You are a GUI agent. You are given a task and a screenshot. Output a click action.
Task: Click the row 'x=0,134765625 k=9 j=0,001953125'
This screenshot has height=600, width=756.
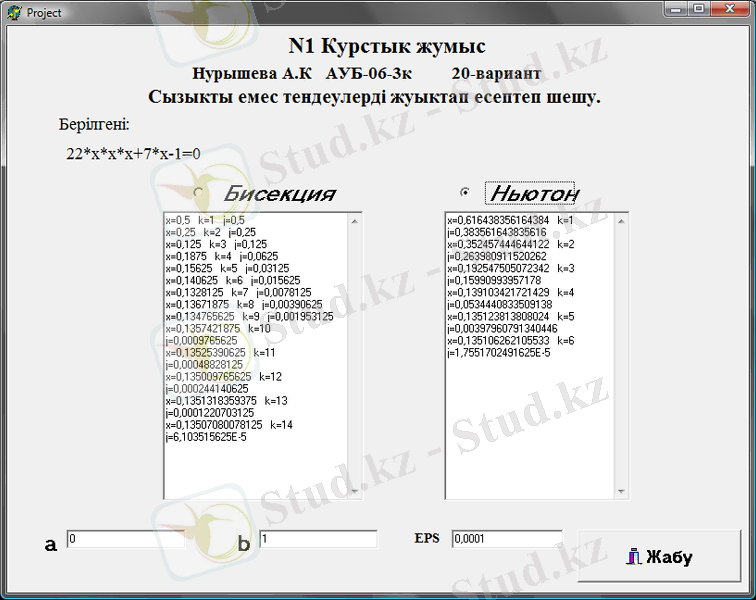(x=249, y=317)
